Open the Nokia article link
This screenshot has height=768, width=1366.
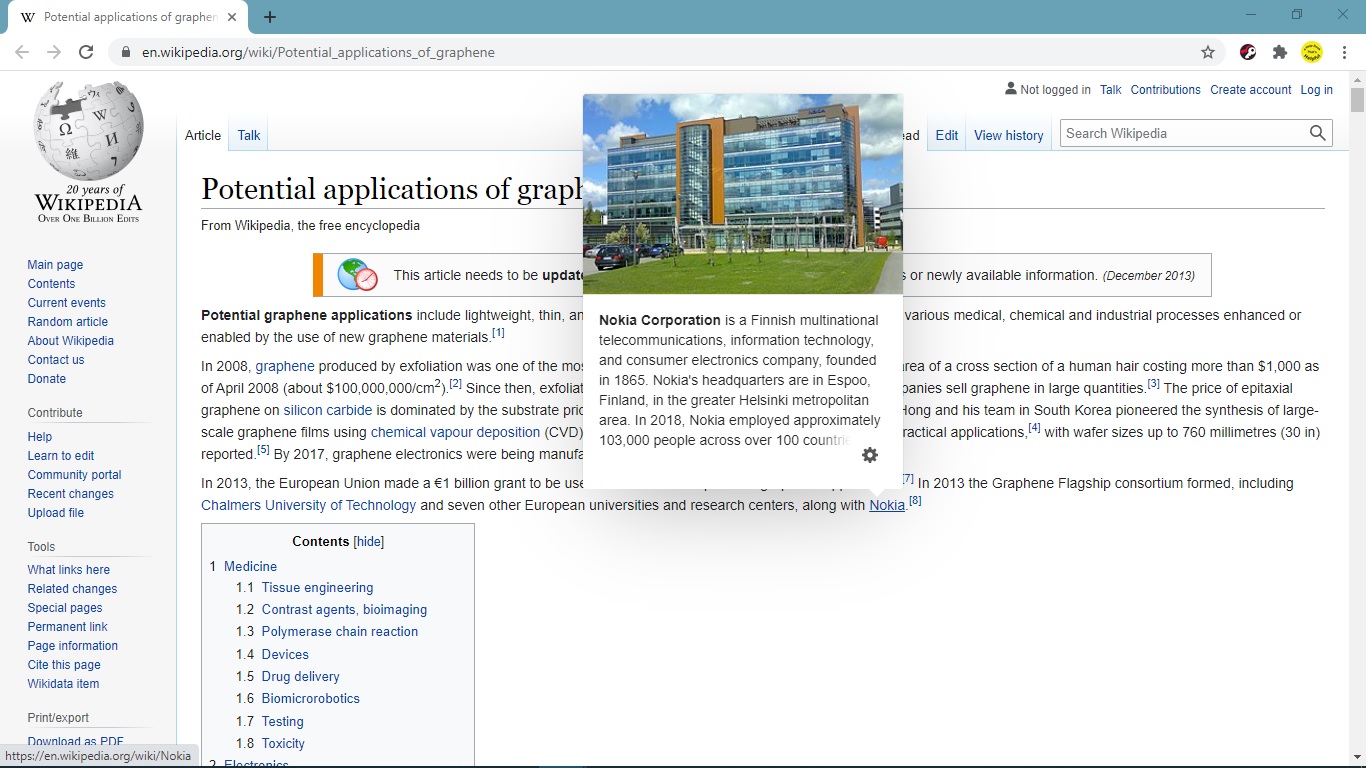[x=887, y=505]
